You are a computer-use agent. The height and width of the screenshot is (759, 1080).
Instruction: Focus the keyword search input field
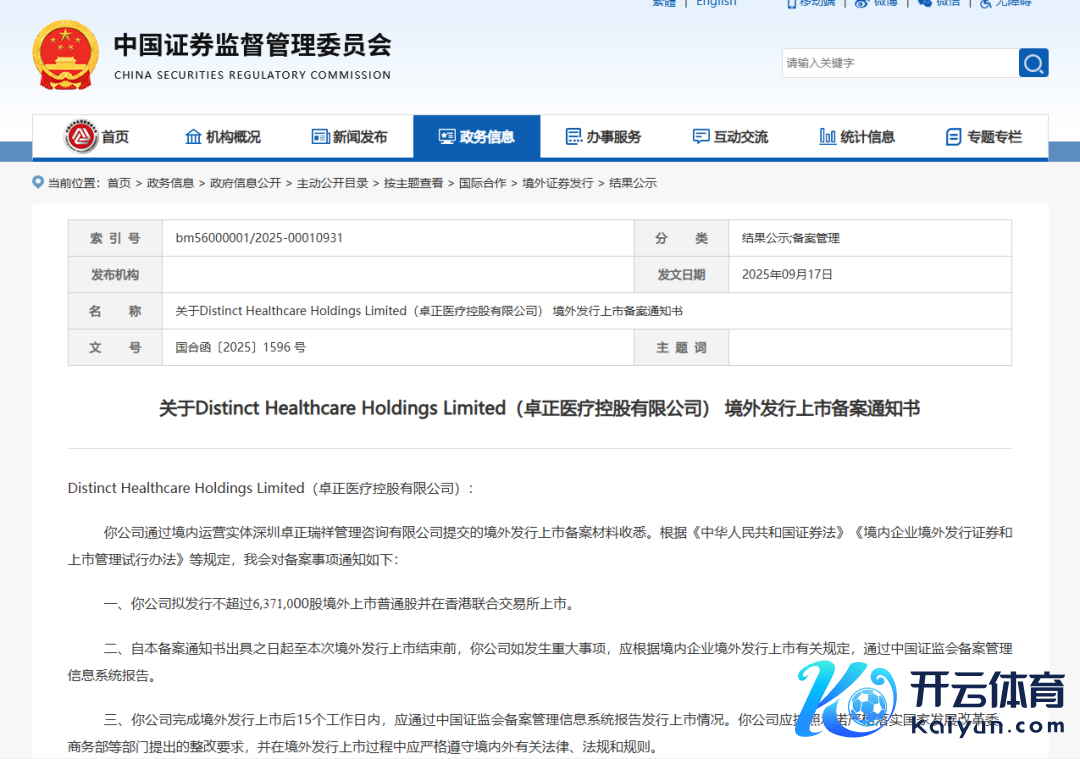(898, 63)
